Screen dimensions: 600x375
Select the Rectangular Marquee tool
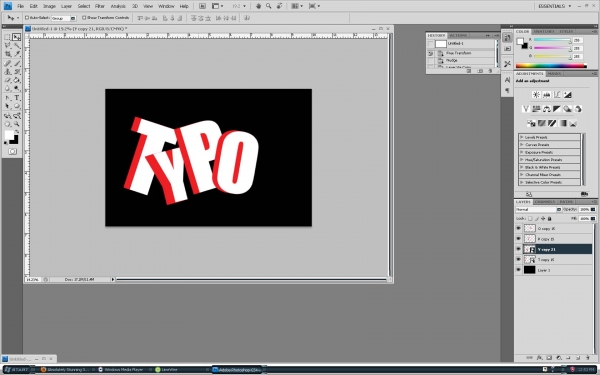7,37
